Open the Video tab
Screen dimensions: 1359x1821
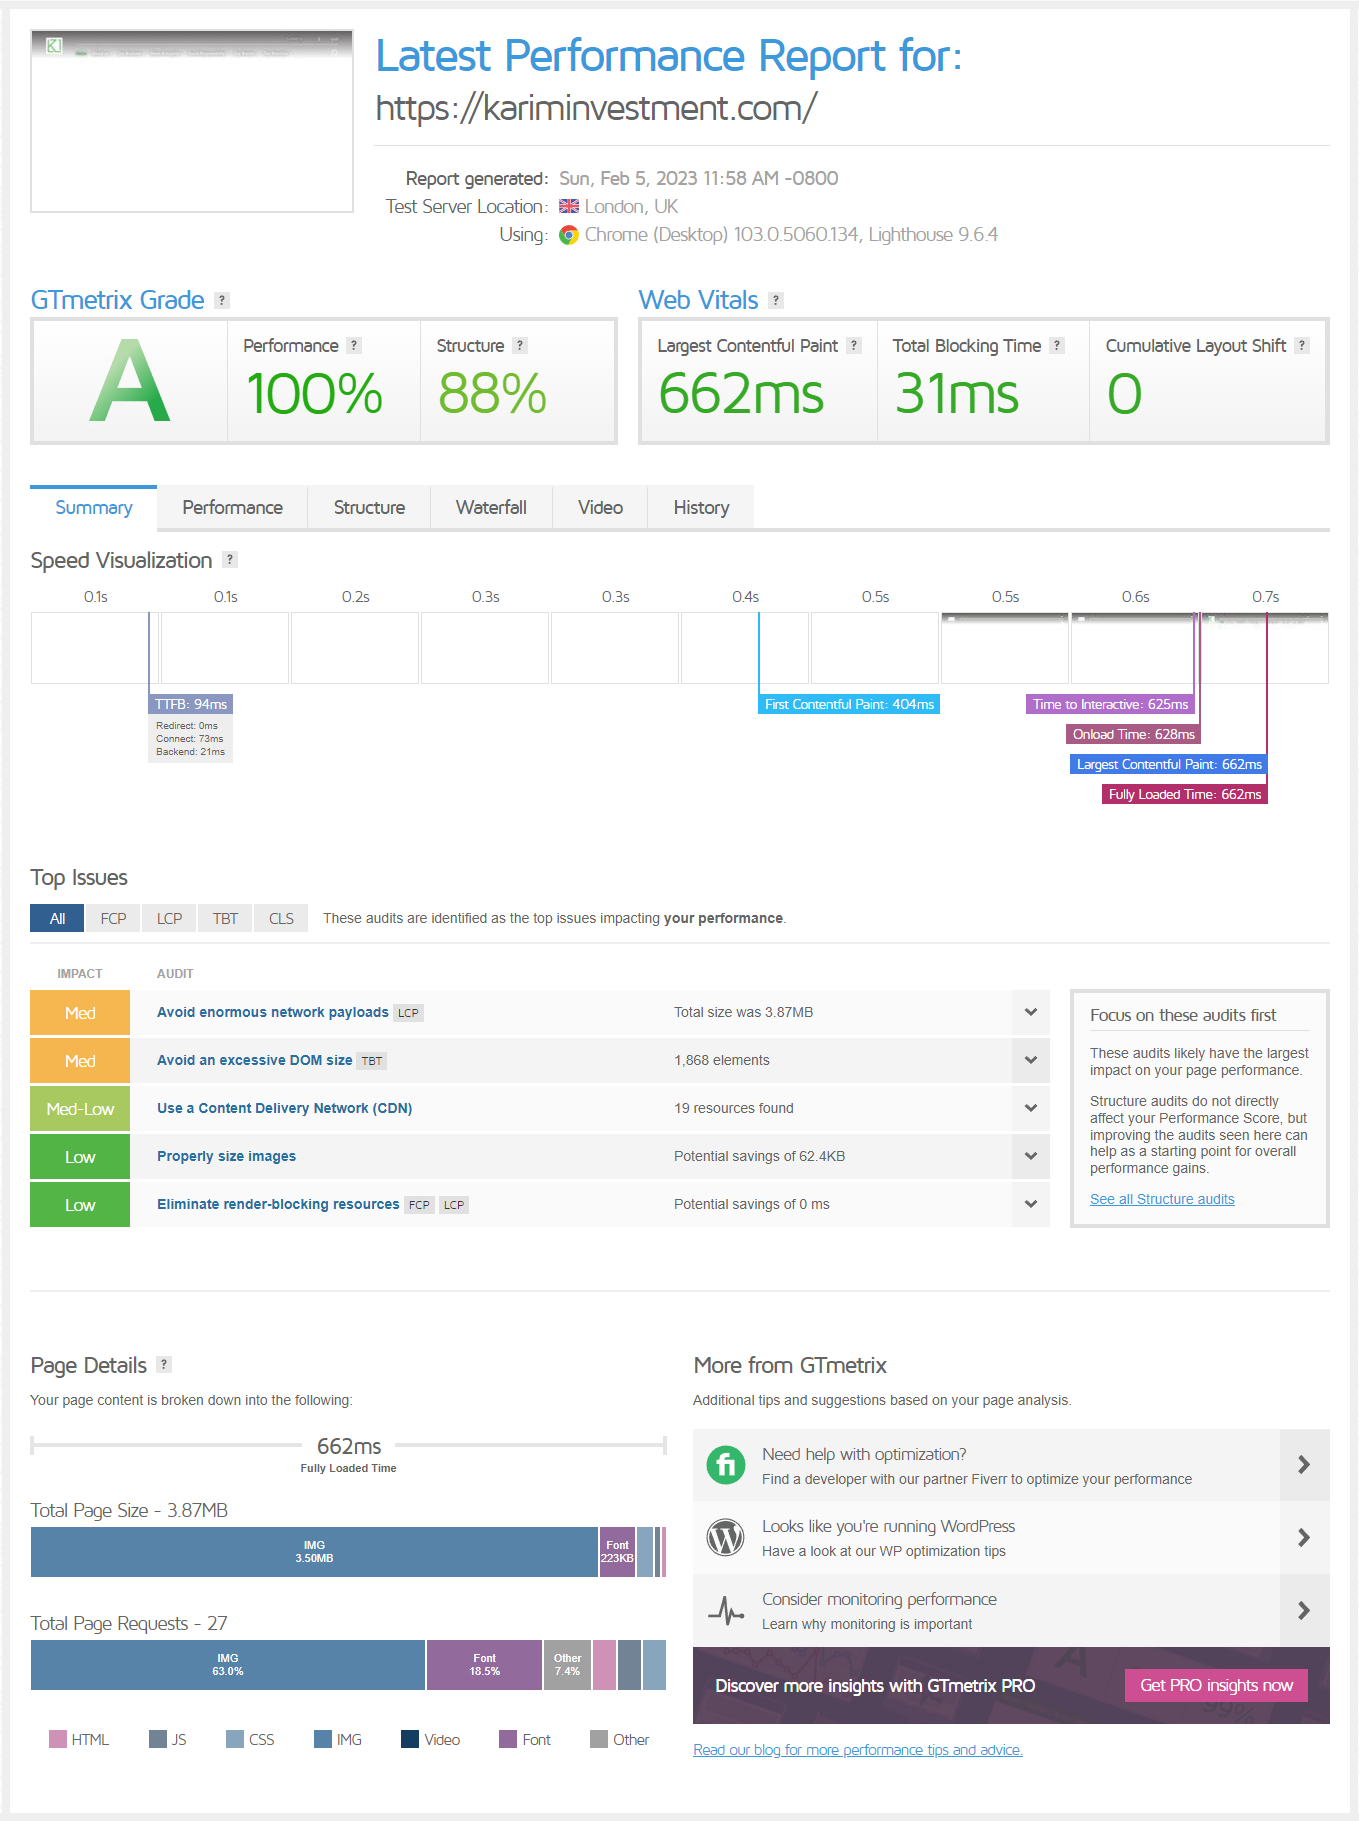(600, 508)
